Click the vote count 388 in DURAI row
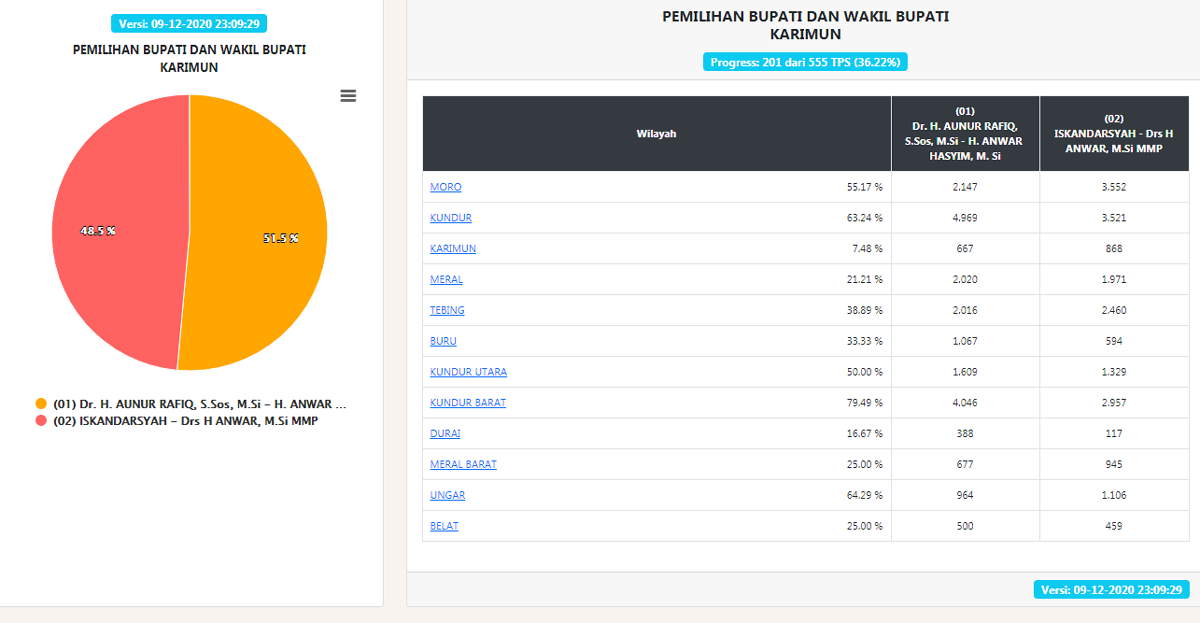The height and width of the screenshot is (623, 1200). (965, 434)
